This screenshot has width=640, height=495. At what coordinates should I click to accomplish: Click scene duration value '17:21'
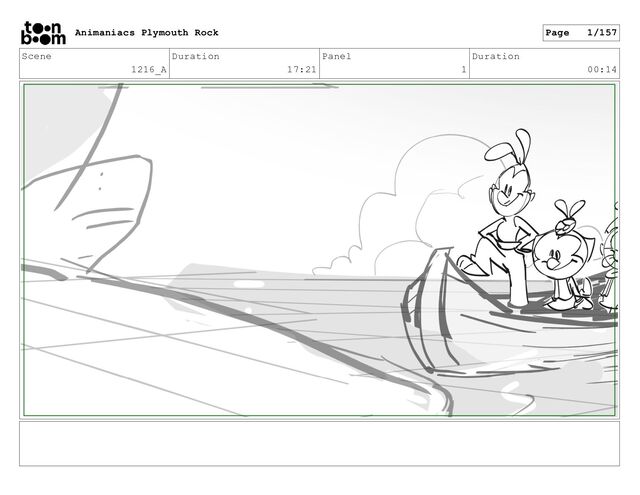[302, 69]
